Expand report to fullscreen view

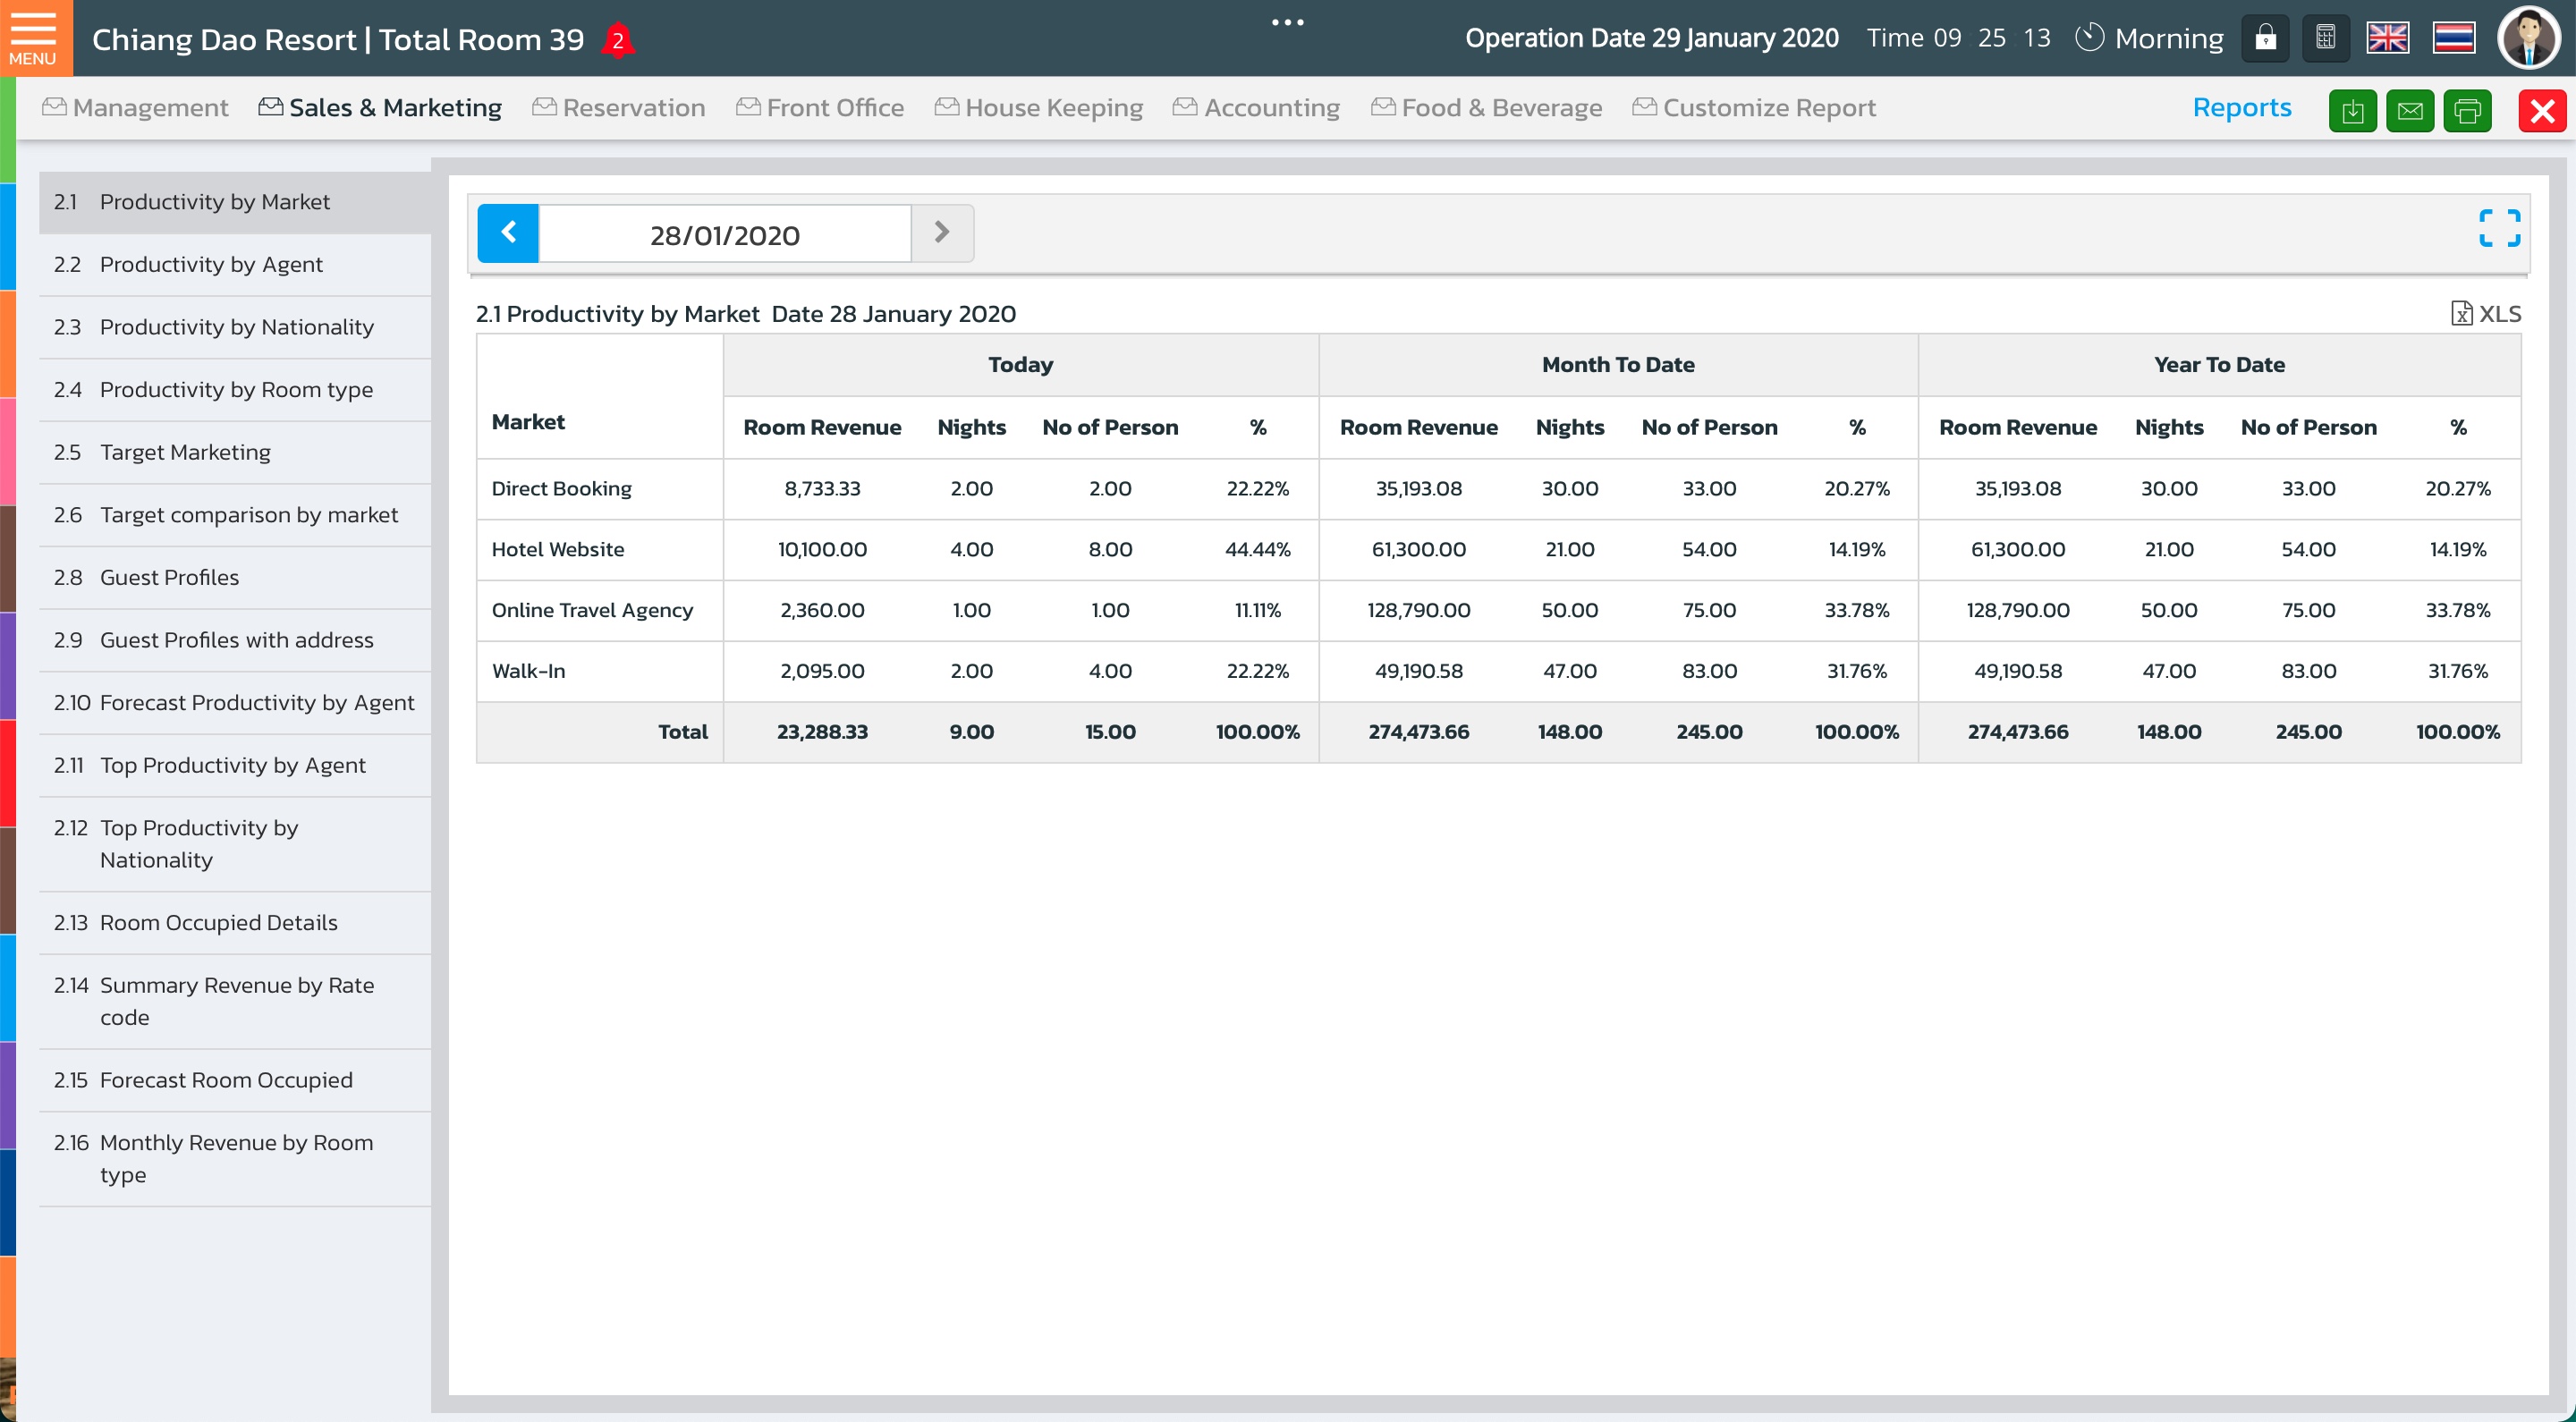(x=2499, y=228)
